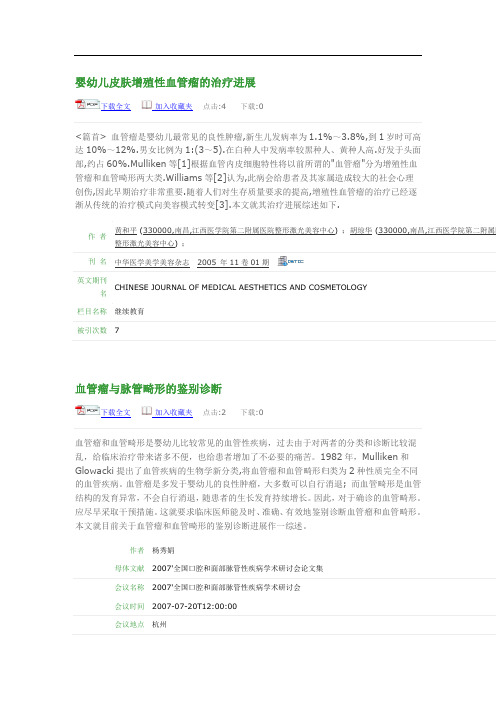The width and height of the screenshot is (496, 702).
Task: Open author link 黄和平
Action: tap(126, 230)
